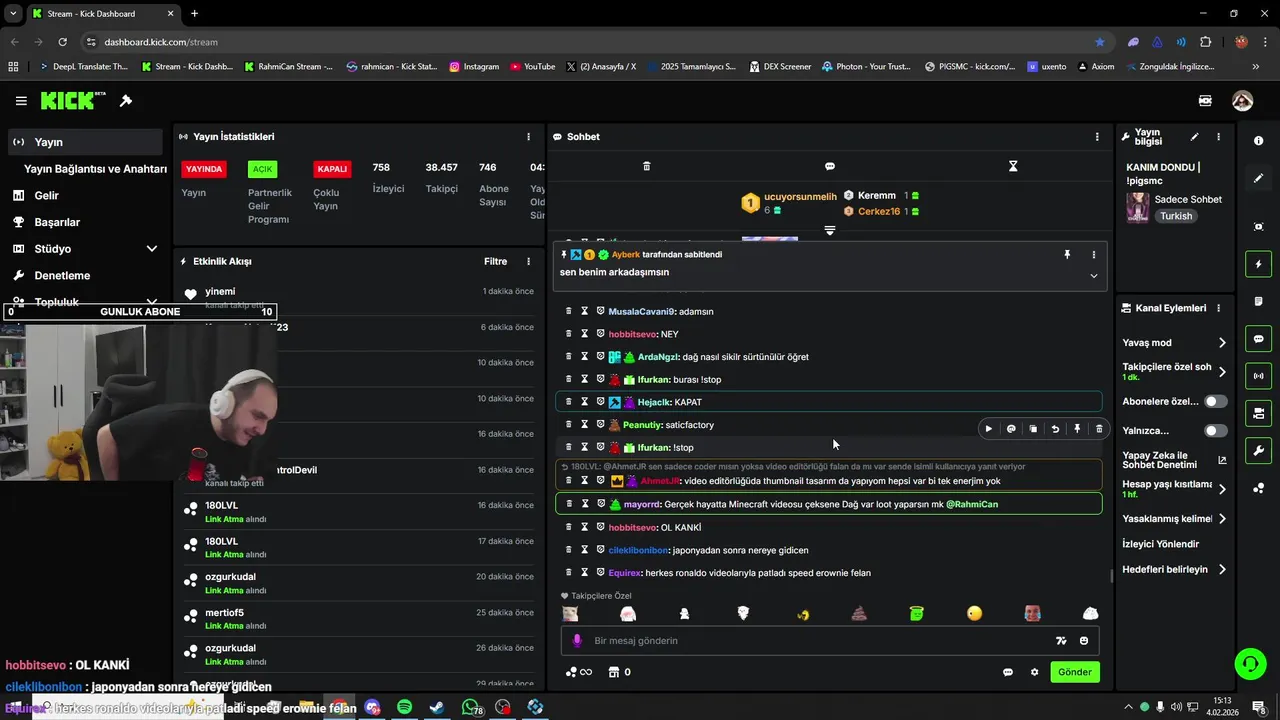Open Yavaş mod options arrow
Image resolution: width=1280 pixels, height=720 pixels.
click(1222, 343)
